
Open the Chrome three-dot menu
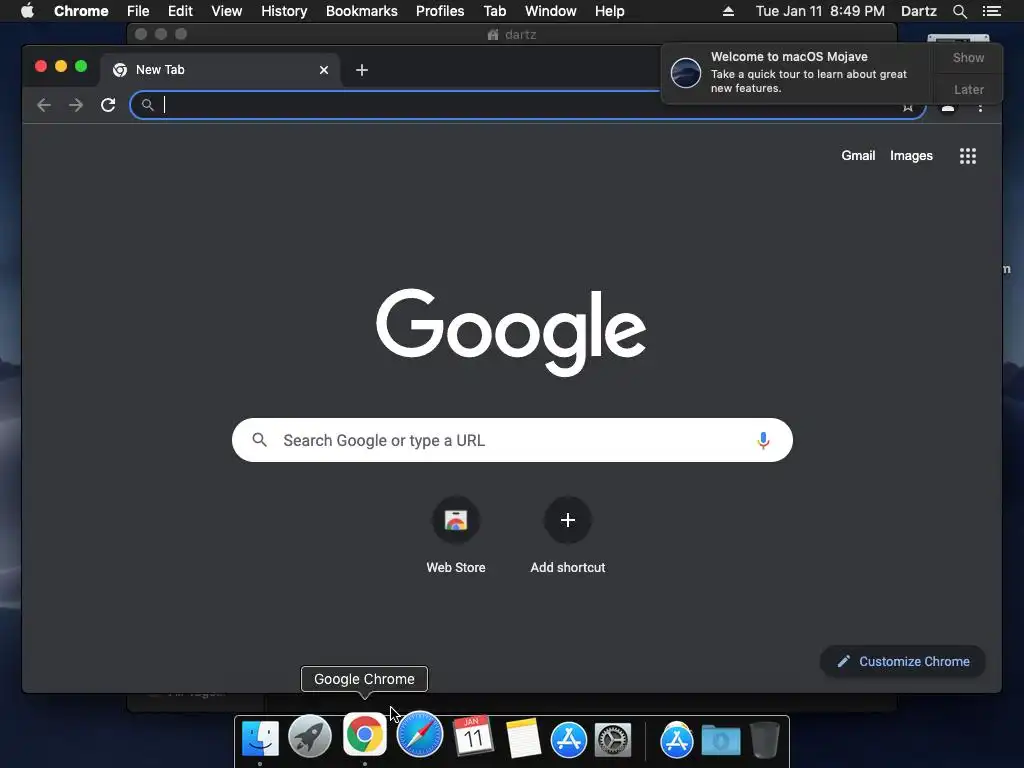(980, 108)
